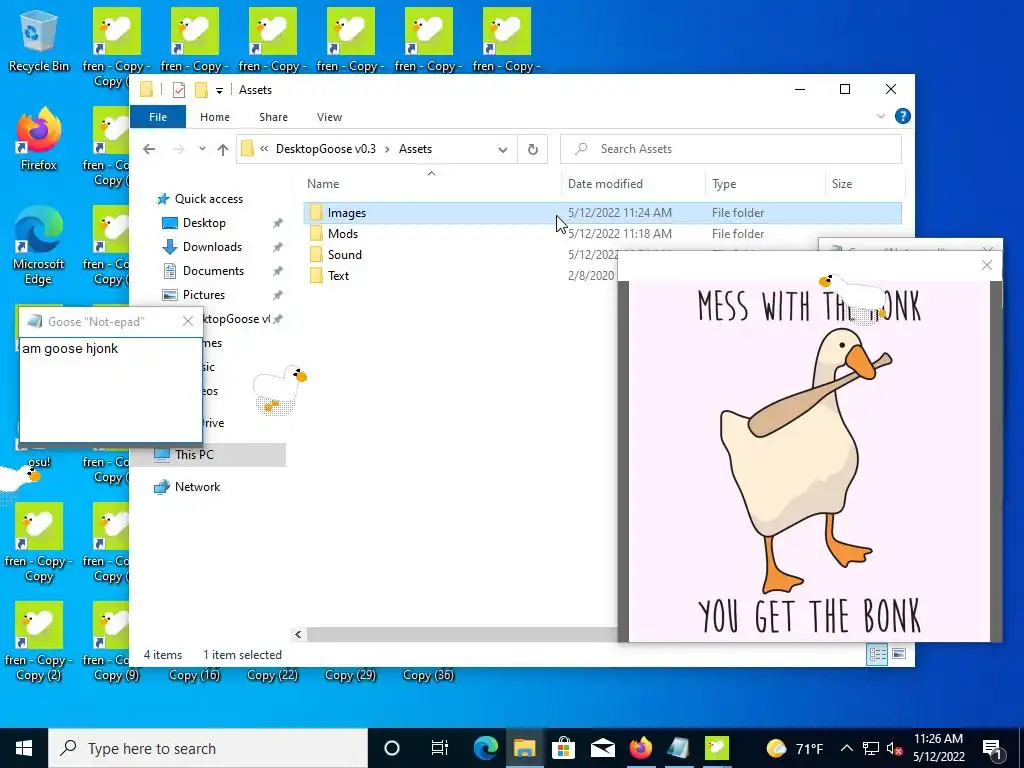The height and width of the screenshot is (768, 1024).
Task: Select the Text folder row
Action: click(x=460, y=276)
